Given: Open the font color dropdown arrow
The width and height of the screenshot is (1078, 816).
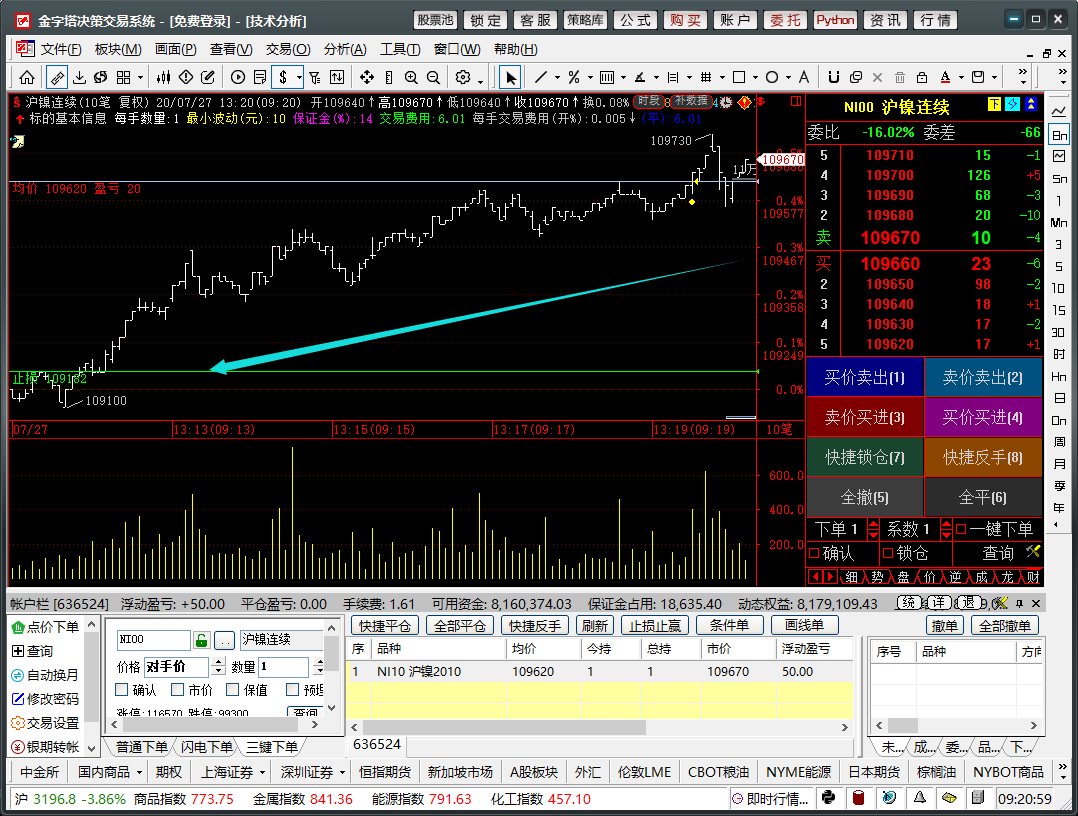Looking at the screenshot, I should (962, 78).
